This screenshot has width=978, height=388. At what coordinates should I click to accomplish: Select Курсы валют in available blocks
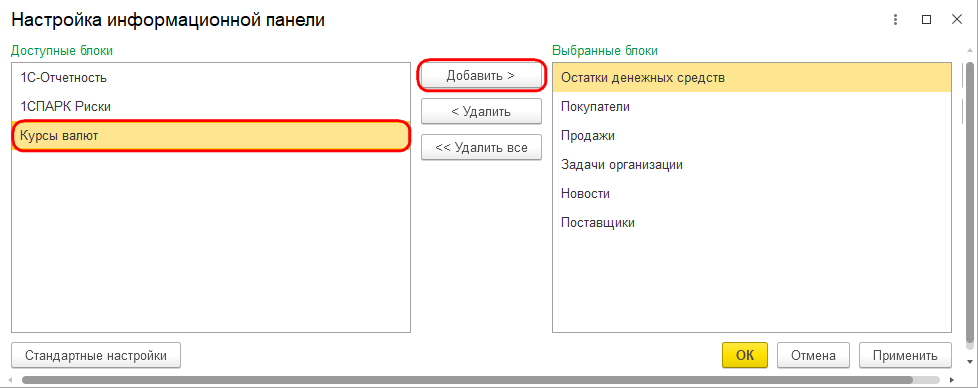211,136
